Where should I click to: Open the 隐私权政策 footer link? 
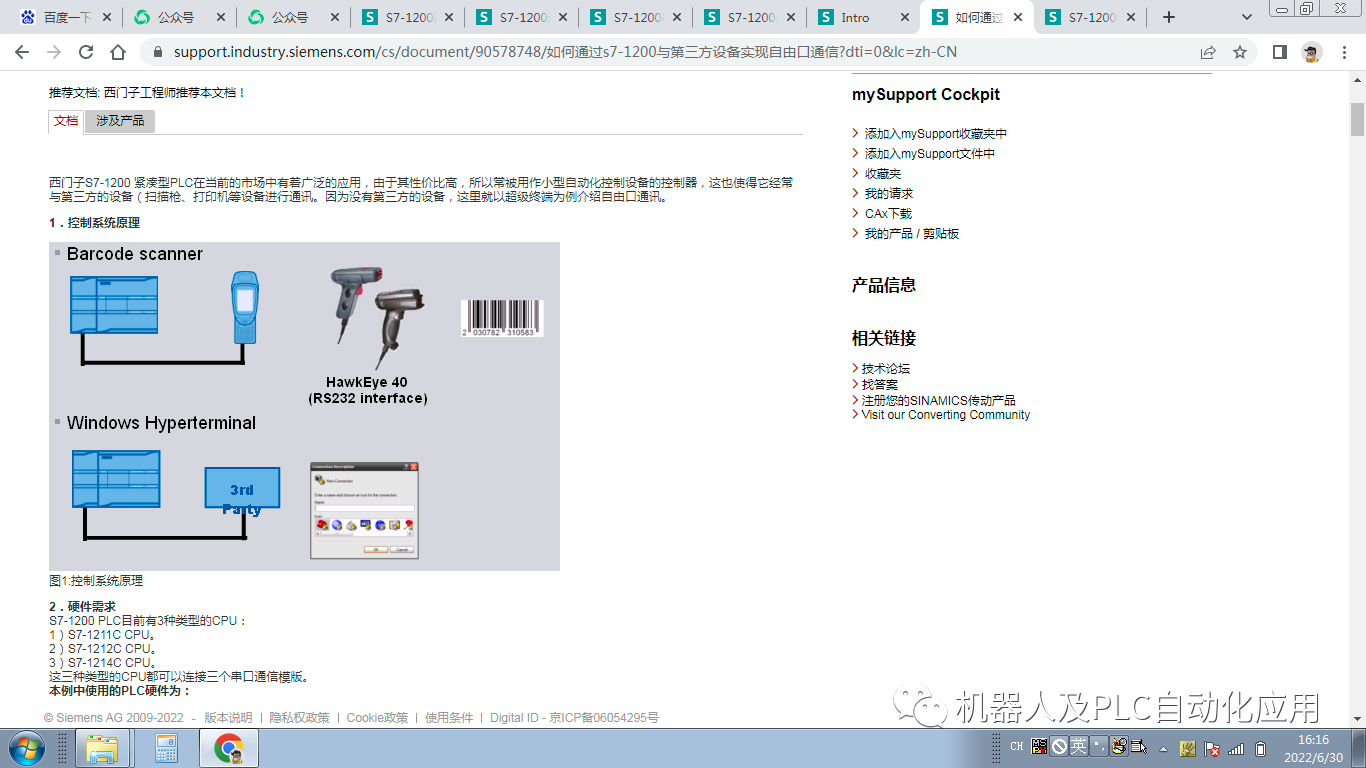[300, 718]
